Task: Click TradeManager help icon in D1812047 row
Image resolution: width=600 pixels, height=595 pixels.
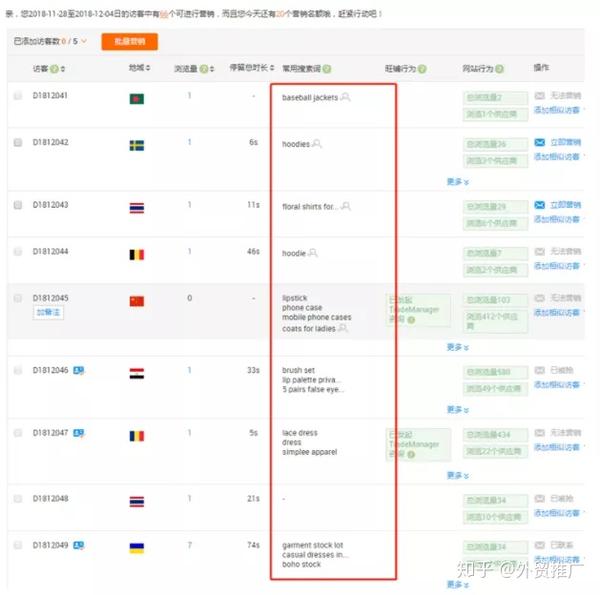Action: [411, 454]
